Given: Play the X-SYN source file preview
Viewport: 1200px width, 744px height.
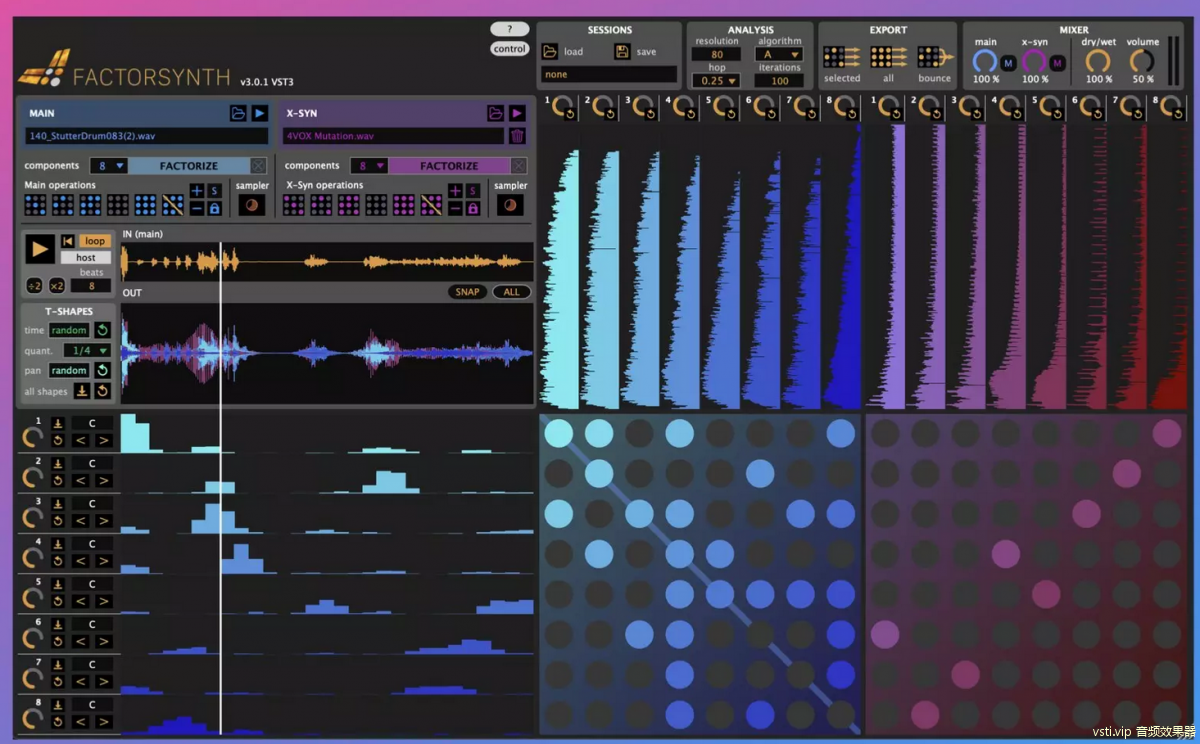Looking at the screenshot, I should [x=517, y=113].
